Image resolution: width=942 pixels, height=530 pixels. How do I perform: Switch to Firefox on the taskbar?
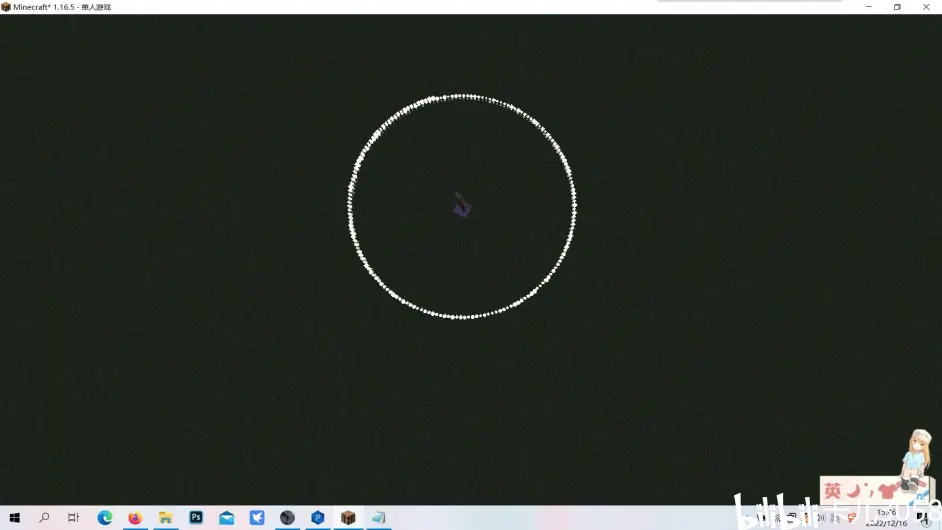click(x=135, y=517)
